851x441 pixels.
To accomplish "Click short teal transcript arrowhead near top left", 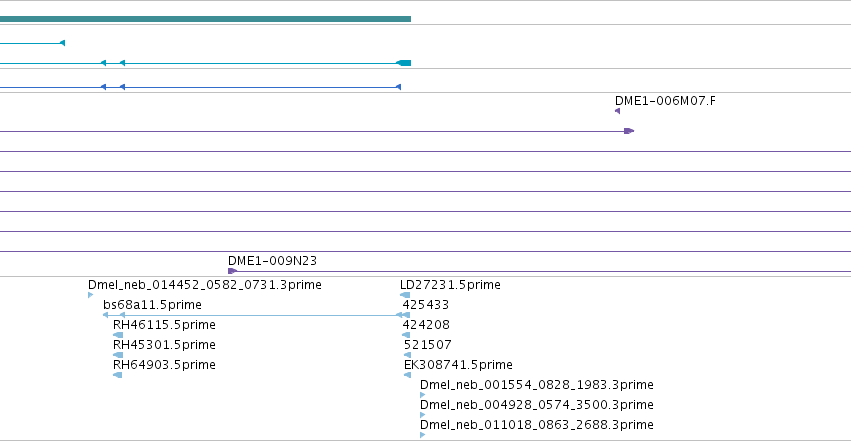I will (x=62, y=43).
